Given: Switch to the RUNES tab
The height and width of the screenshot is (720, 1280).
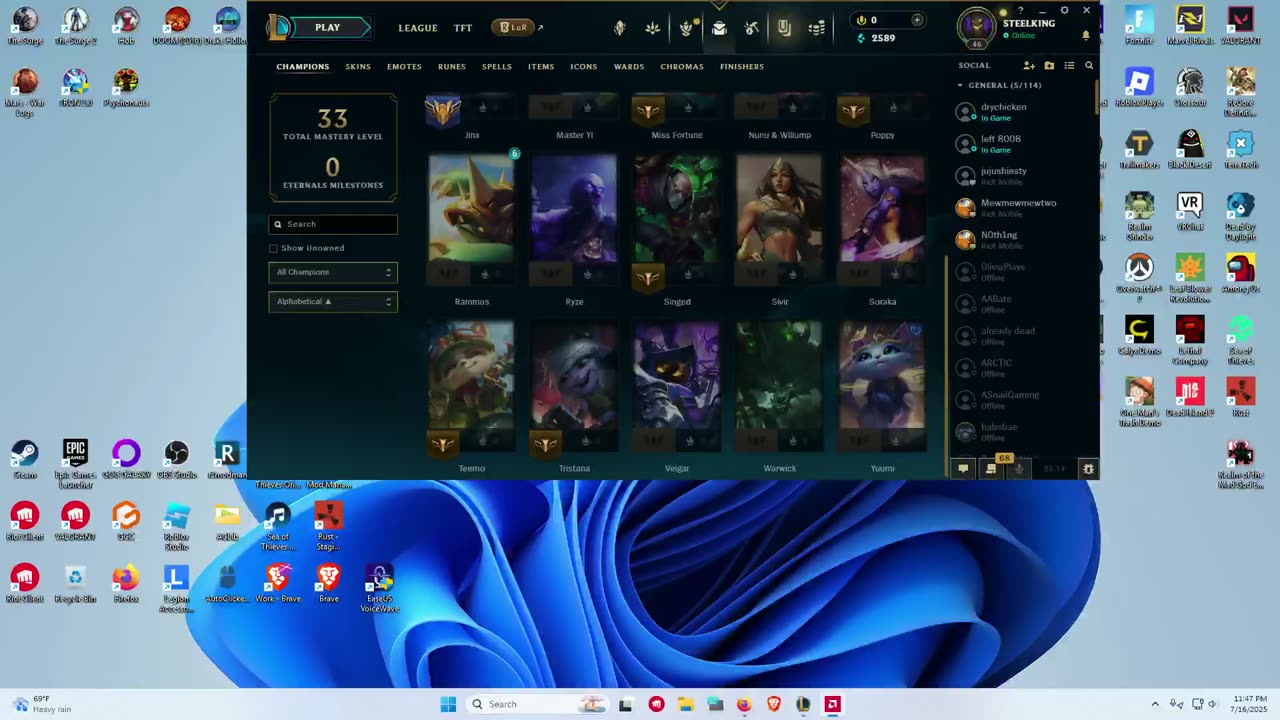Looking at the screenshot, I should pos(452,67).
